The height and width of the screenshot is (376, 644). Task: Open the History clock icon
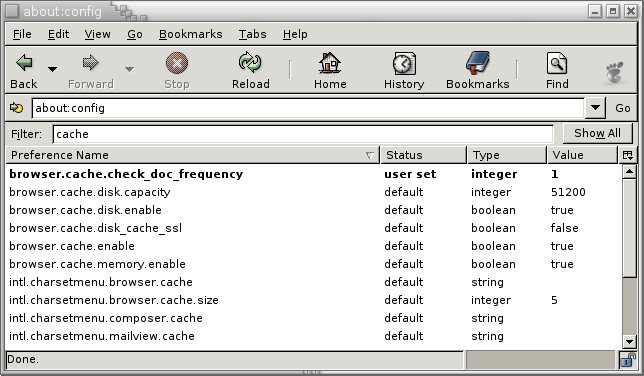[404, 64]
